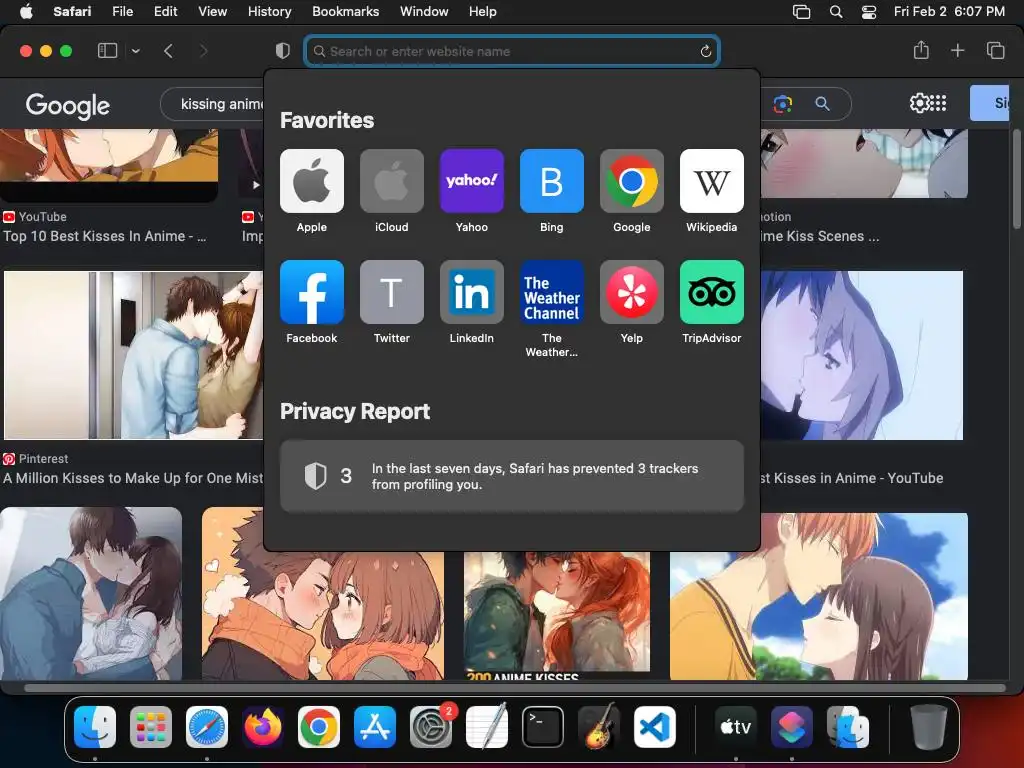
Task: Focus the Safari address search field
Action: [x=512, y=51]
